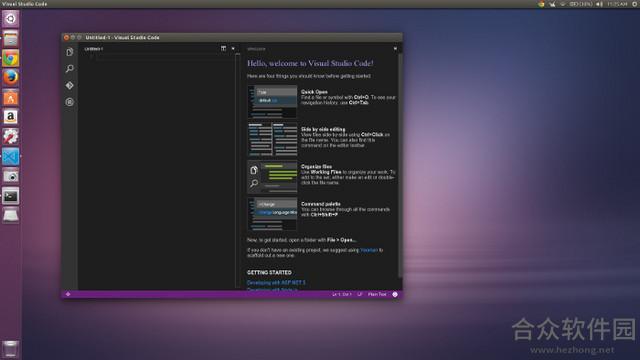This screenshot has width=640, height=360.
Task: Click the feedback smiley in status bar
Action: click(395, 294)
